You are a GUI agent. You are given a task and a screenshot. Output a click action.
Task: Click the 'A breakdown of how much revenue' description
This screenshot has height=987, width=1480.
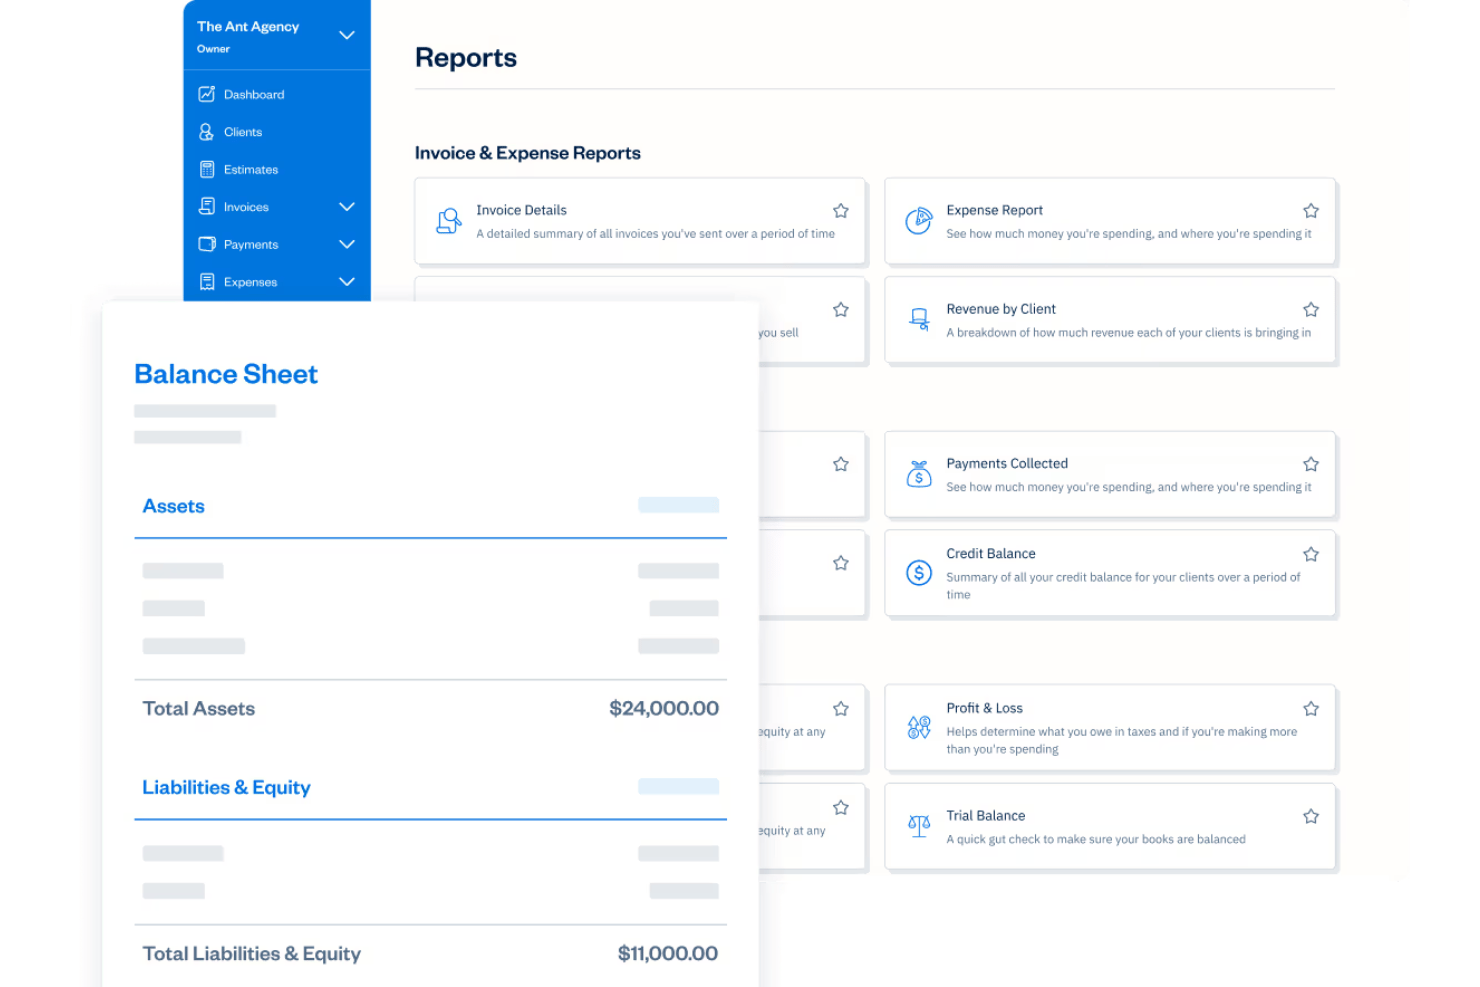coord(1128,333)
